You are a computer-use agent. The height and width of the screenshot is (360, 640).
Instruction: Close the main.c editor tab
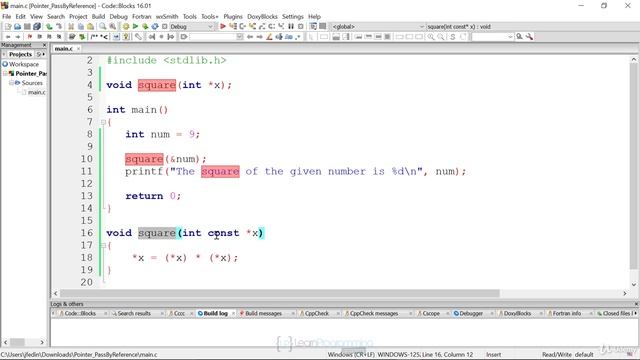(x=78, y=49)
